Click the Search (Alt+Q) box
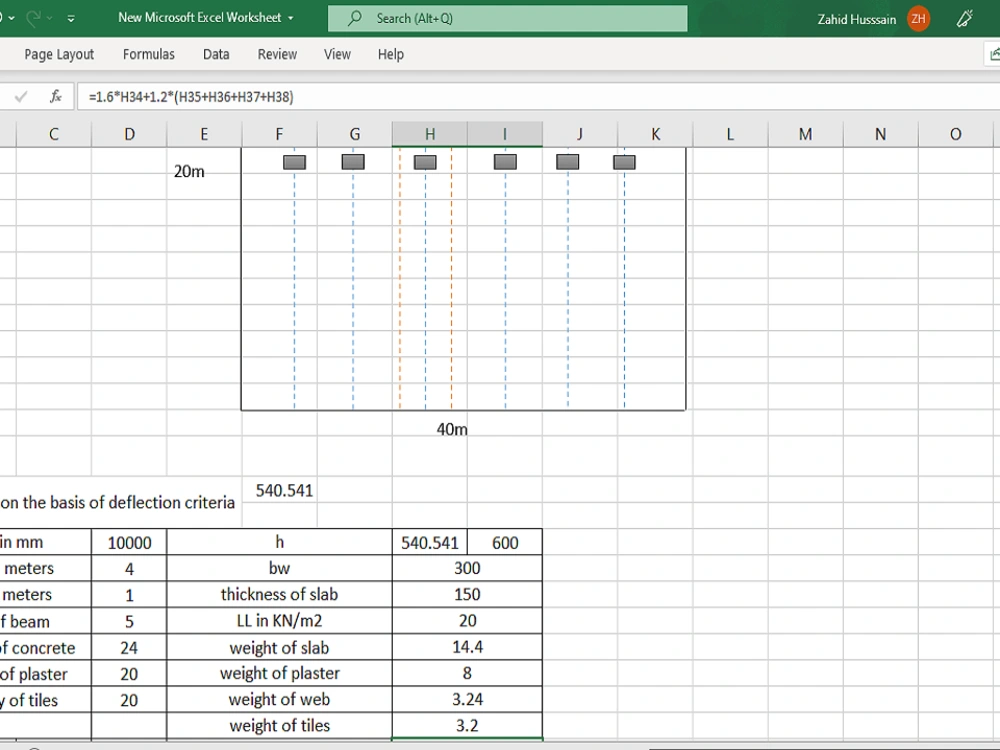 508,18
